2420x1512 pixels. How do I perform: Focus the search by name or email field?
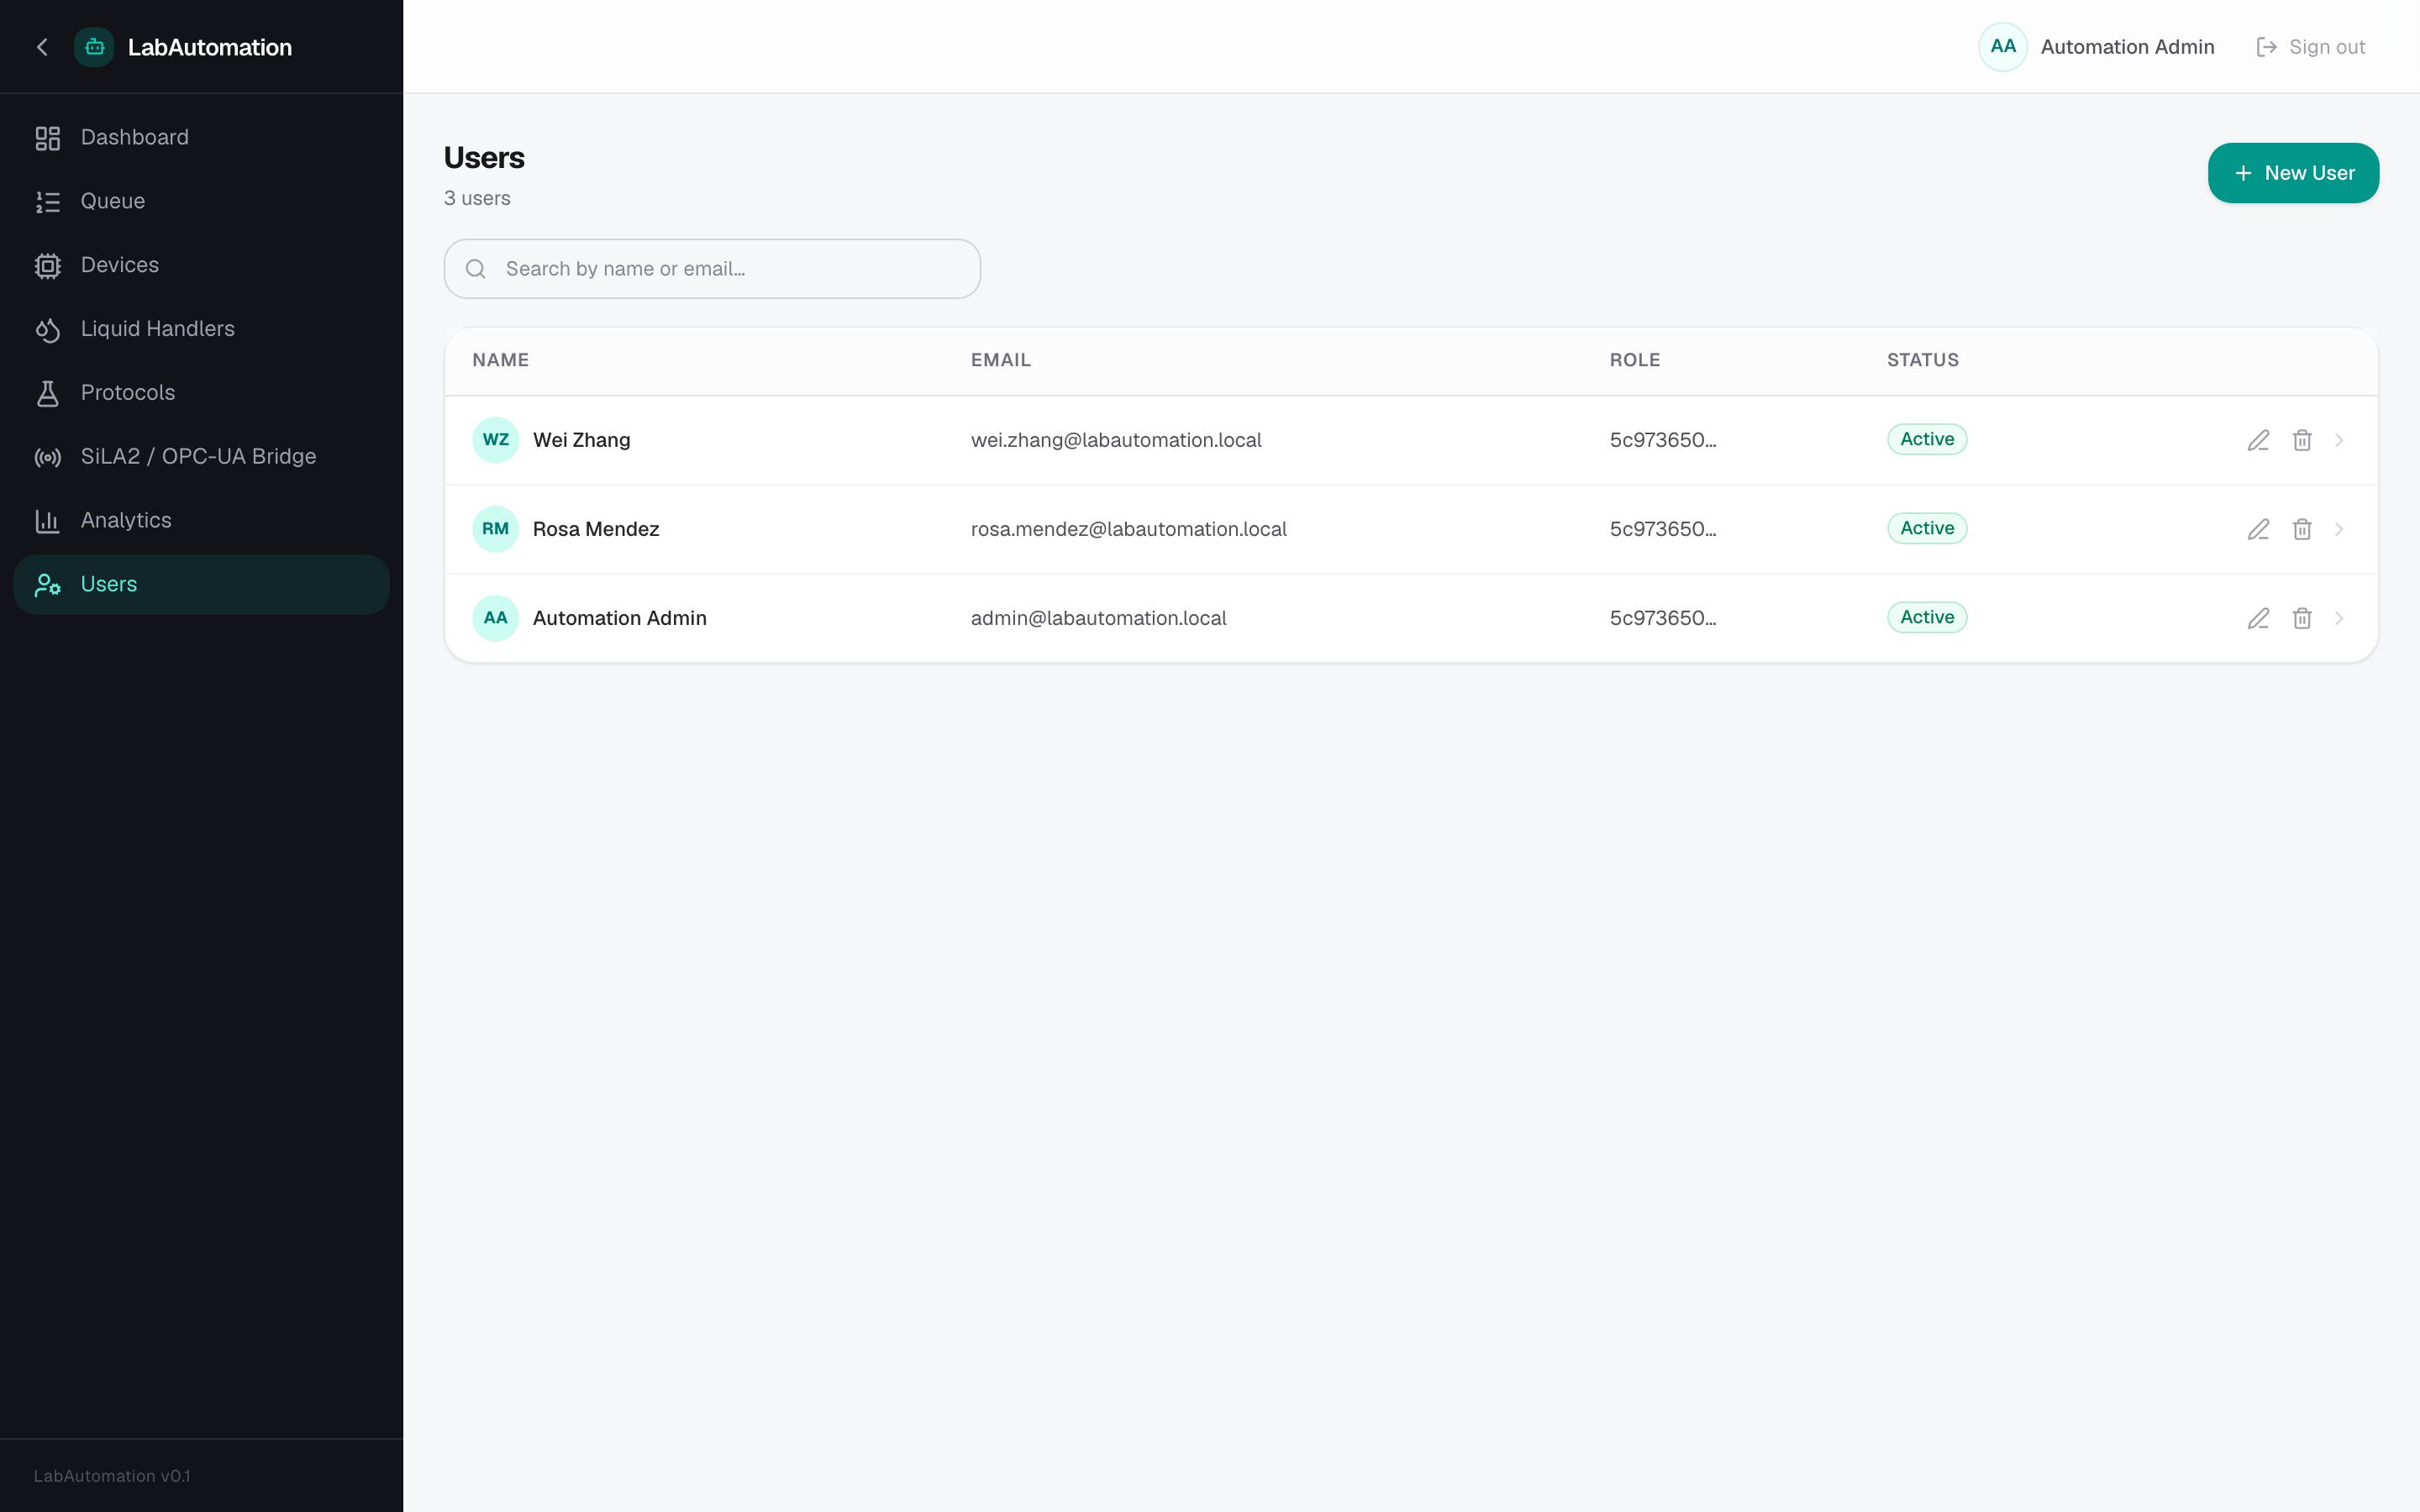point(712,269)
